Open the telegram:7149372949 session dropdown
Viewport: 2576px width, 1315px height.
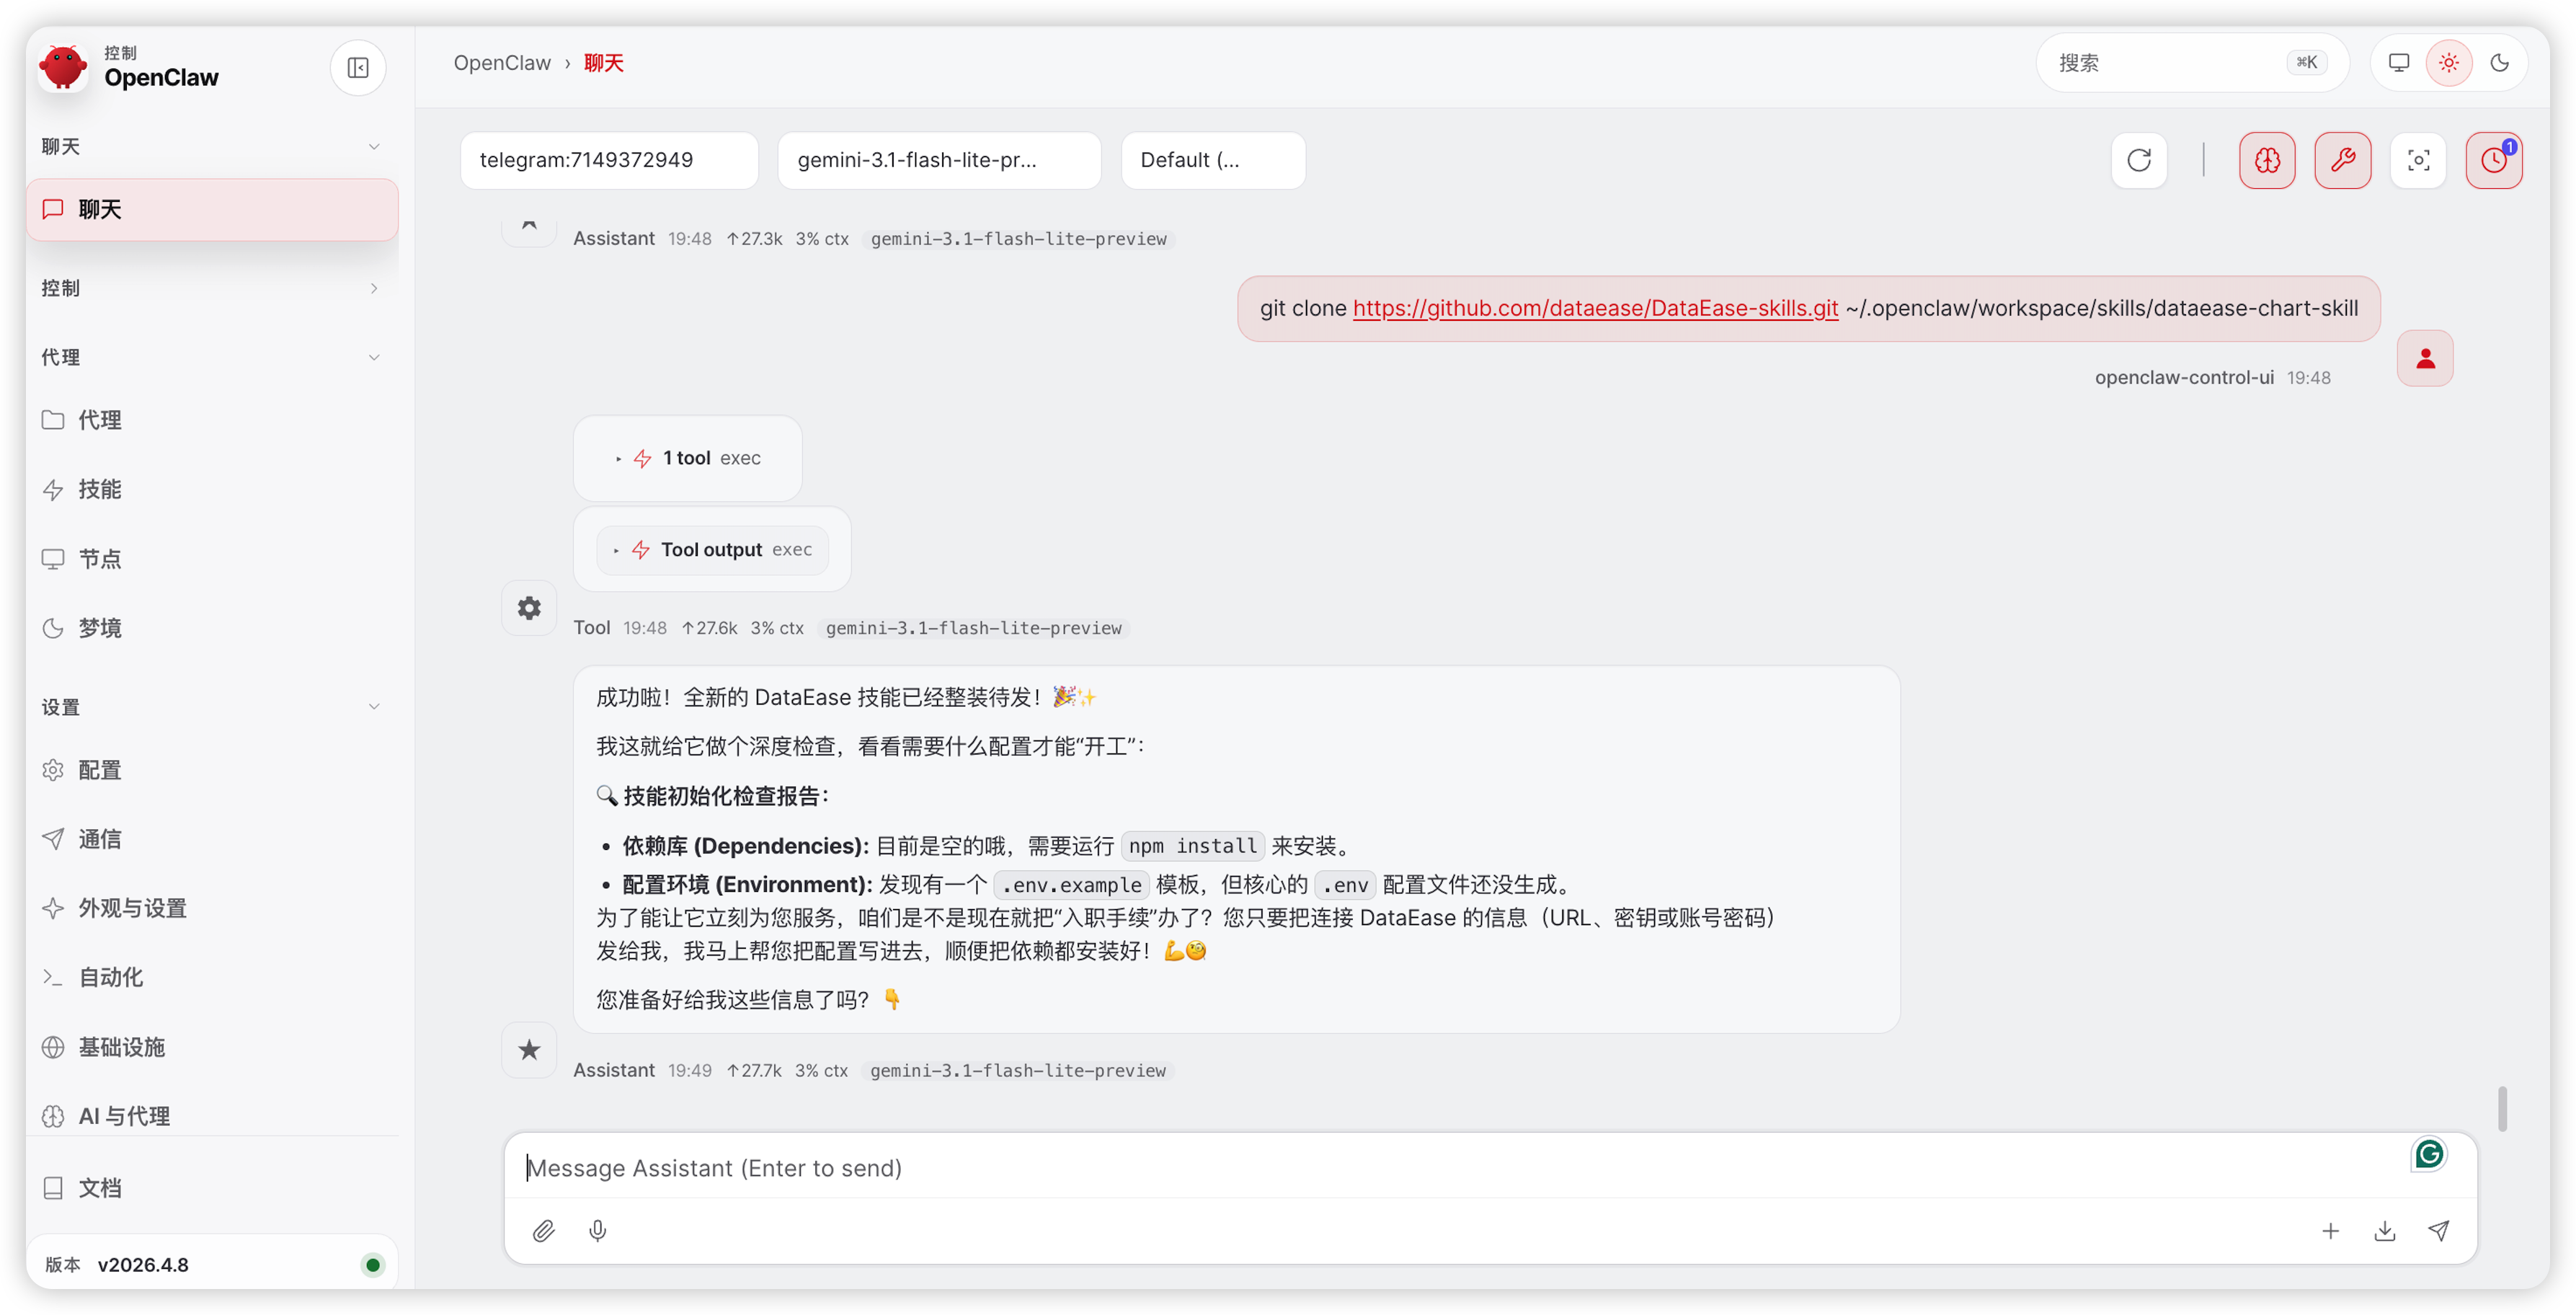[x=609, y=160]
